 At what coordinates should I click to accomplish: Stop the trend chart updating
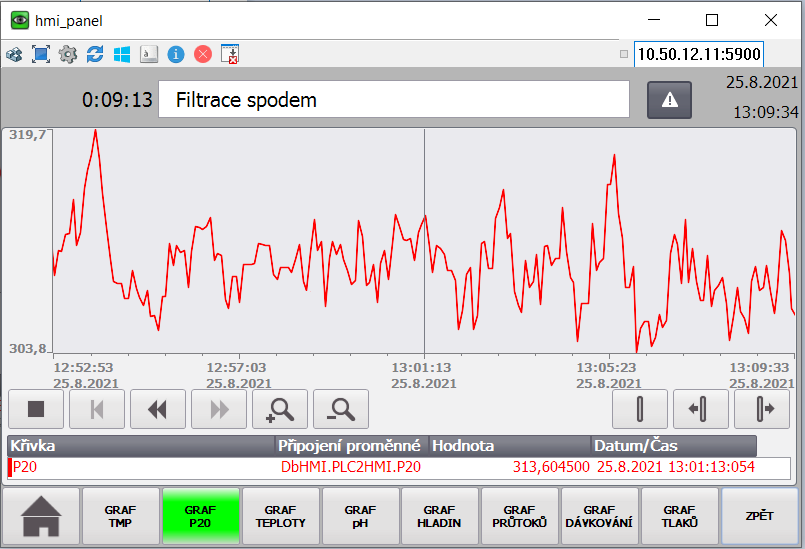click(36, 409)
